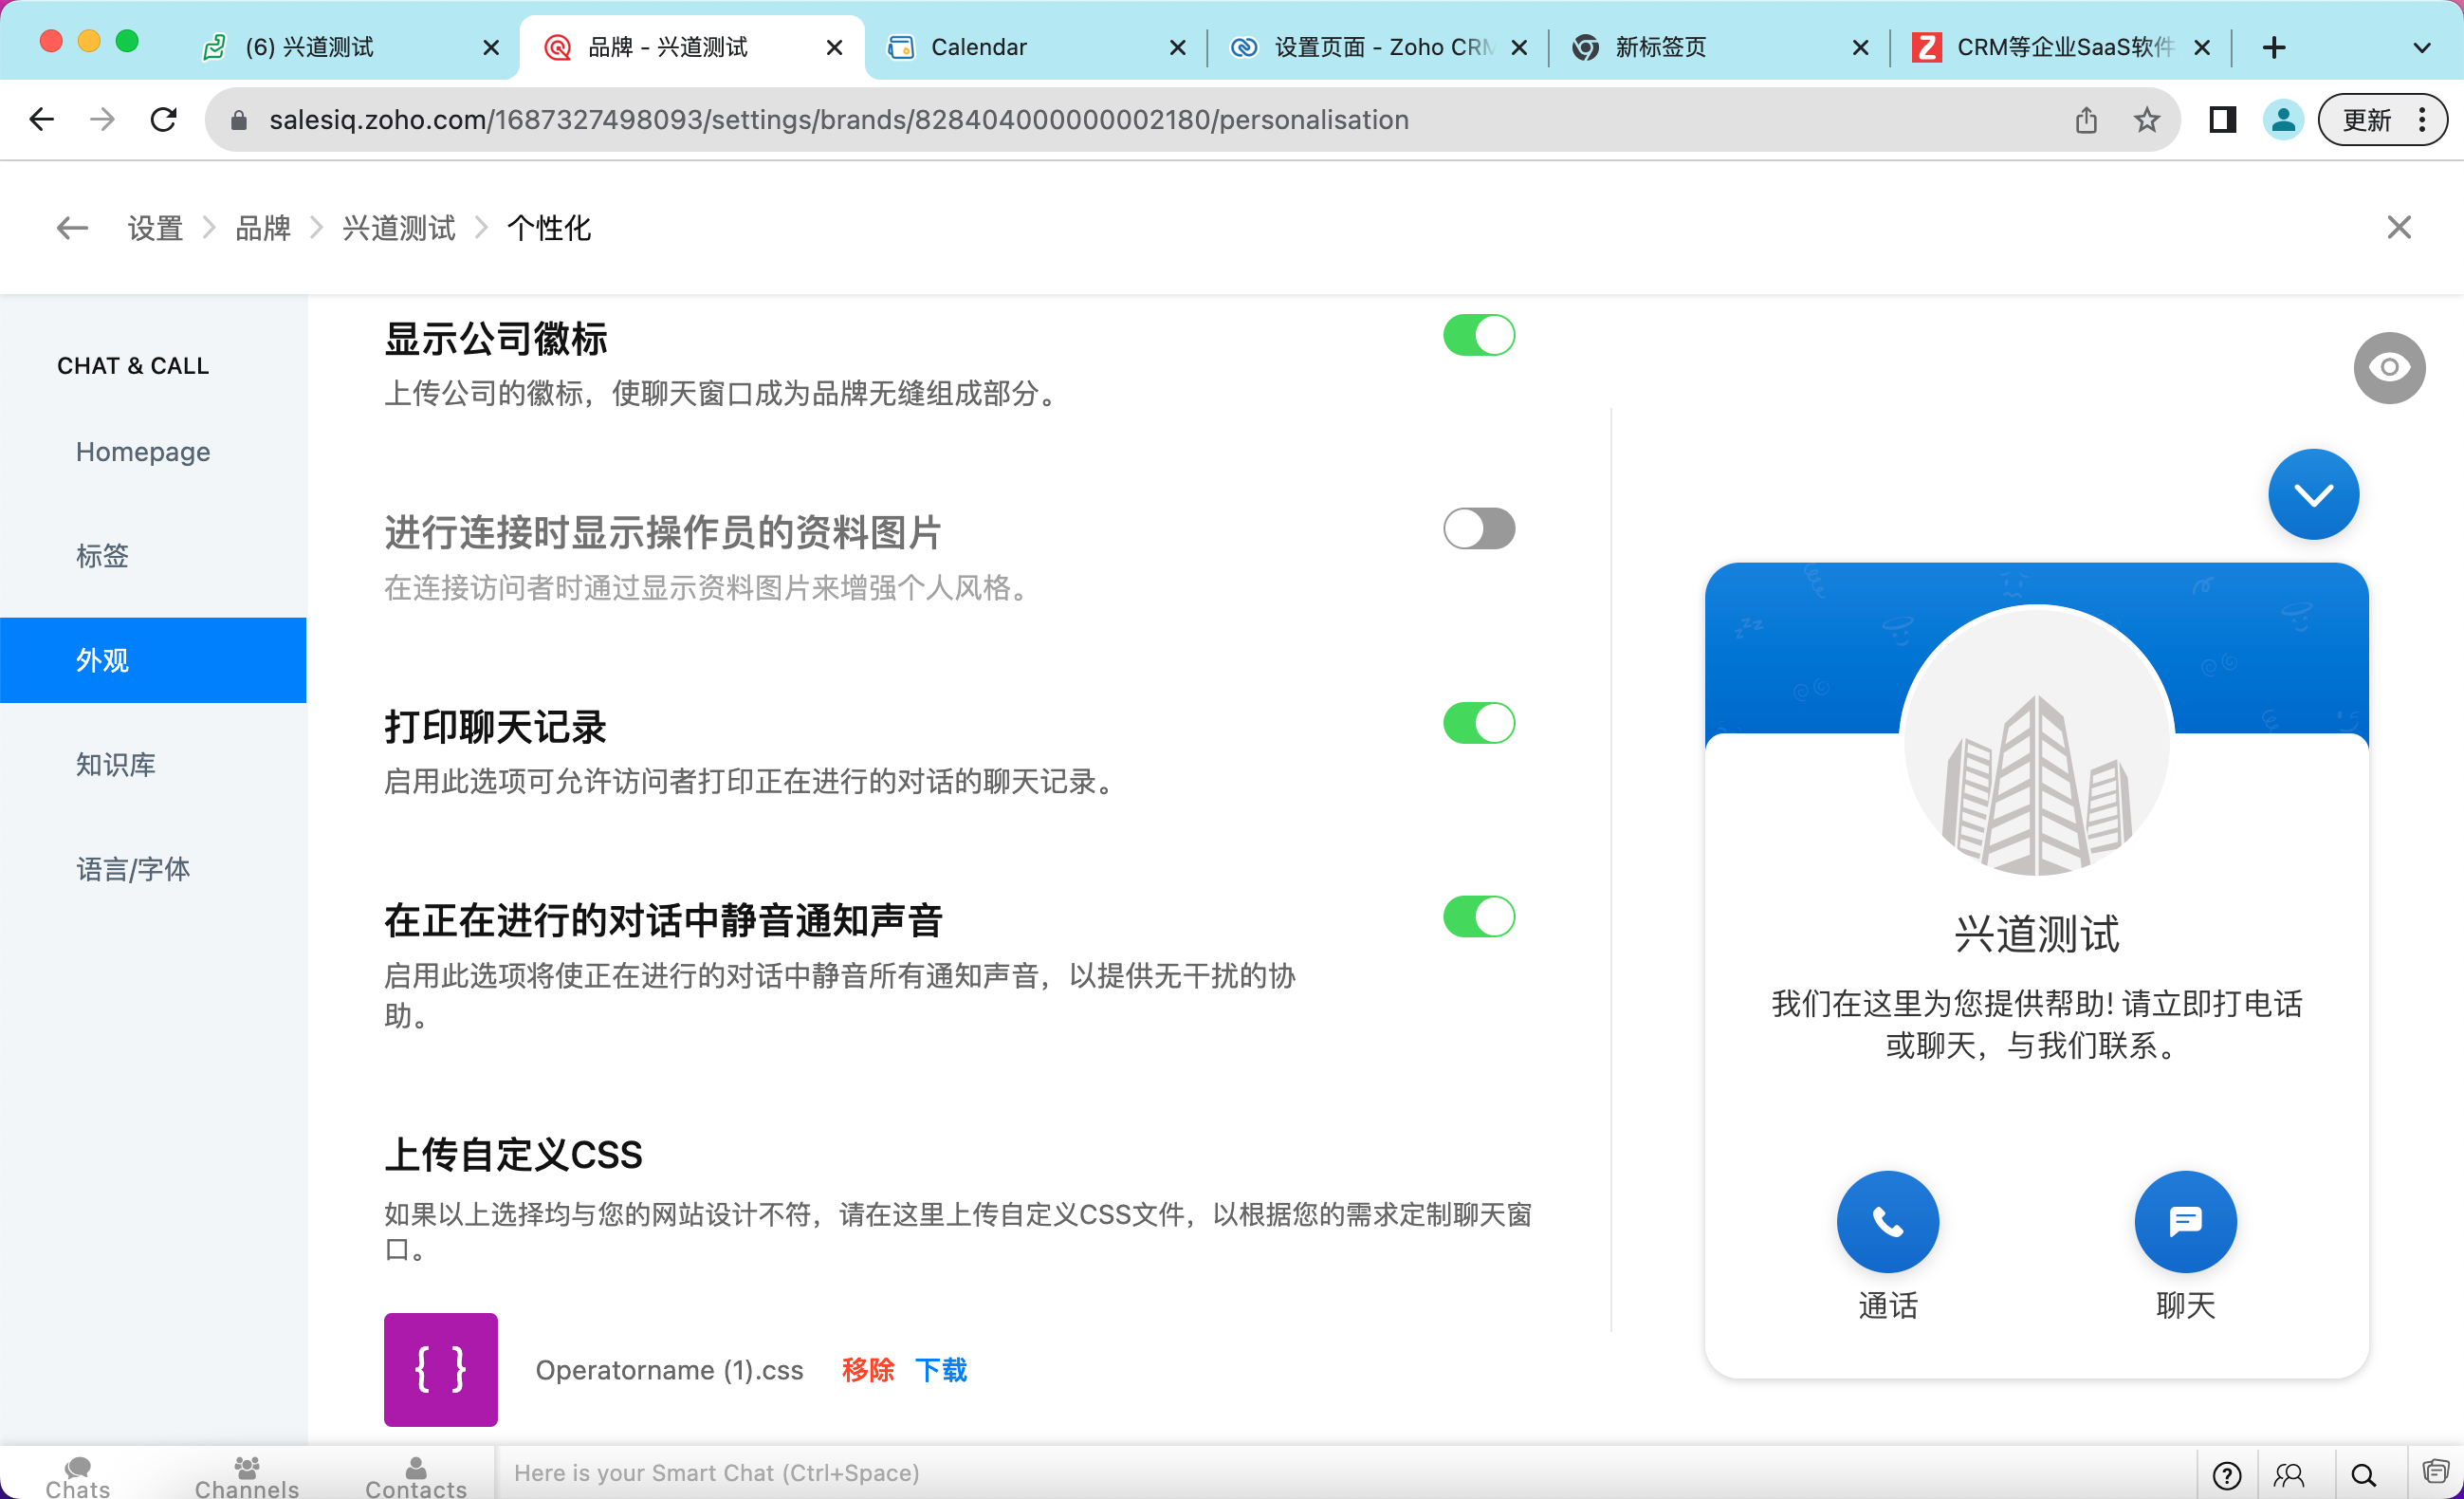Screen dimensions: 2464x1499
Task: Click the help question mark icon
Action: 2226,1474
